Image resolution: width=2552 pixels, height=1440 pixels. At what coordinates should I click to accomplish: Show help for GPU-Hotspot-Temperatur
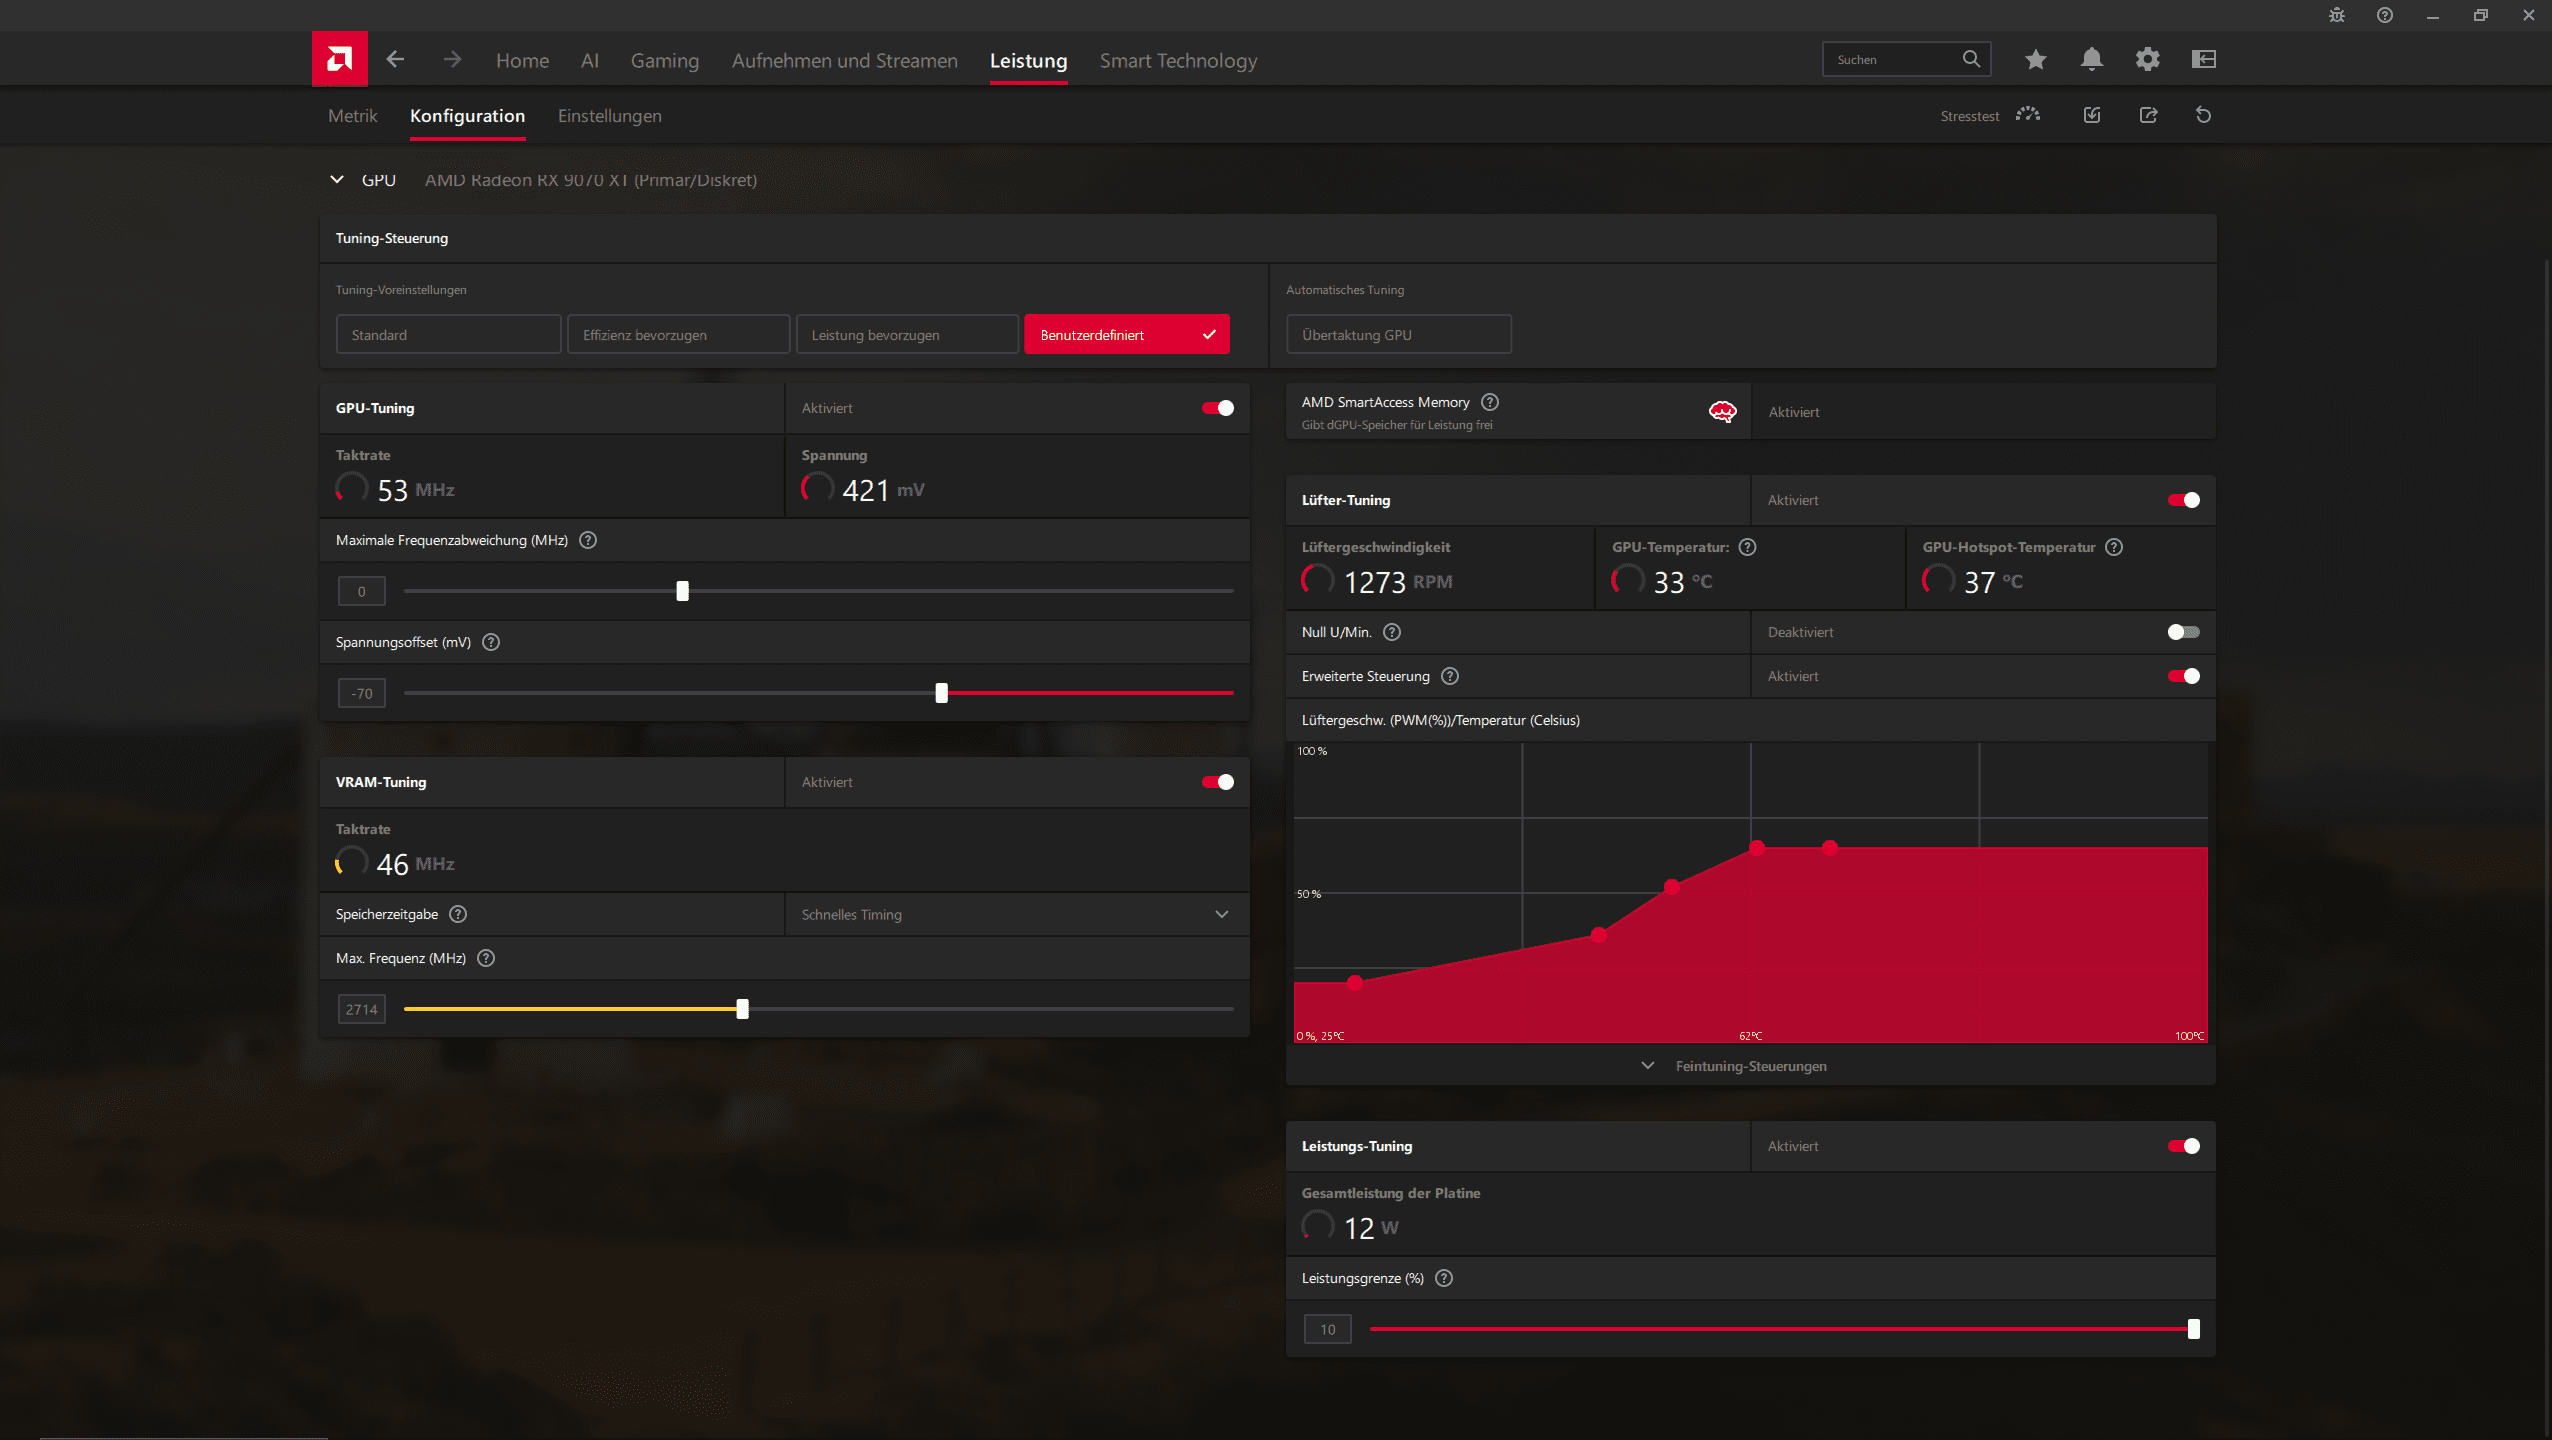2114,547
